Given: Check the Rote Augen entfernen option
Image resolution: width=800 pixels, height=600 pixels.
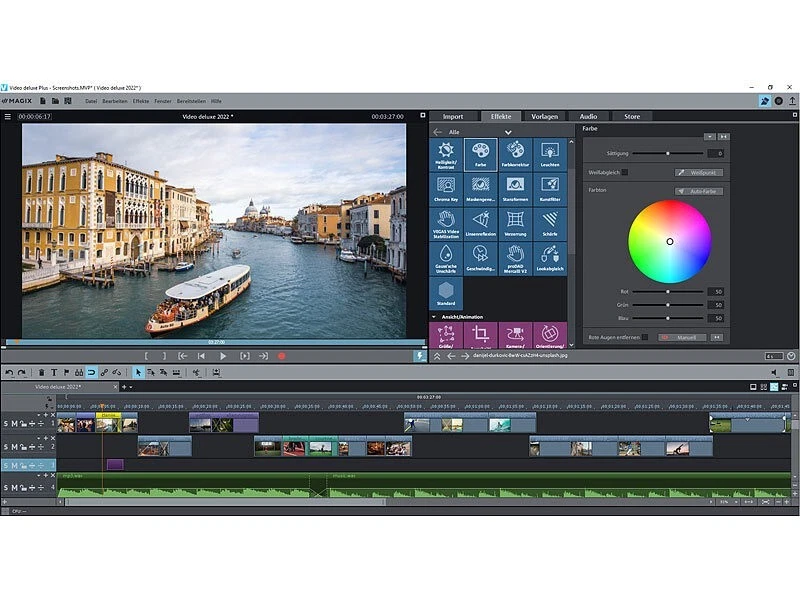Looking at the screenshot, I should pyautogui.click(x=645, y=335).
